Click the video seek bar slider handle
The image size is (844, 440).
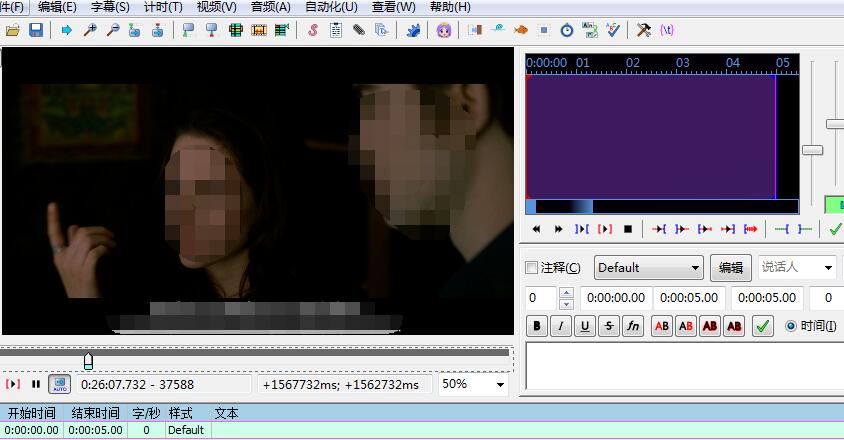(x=88, y=360)
